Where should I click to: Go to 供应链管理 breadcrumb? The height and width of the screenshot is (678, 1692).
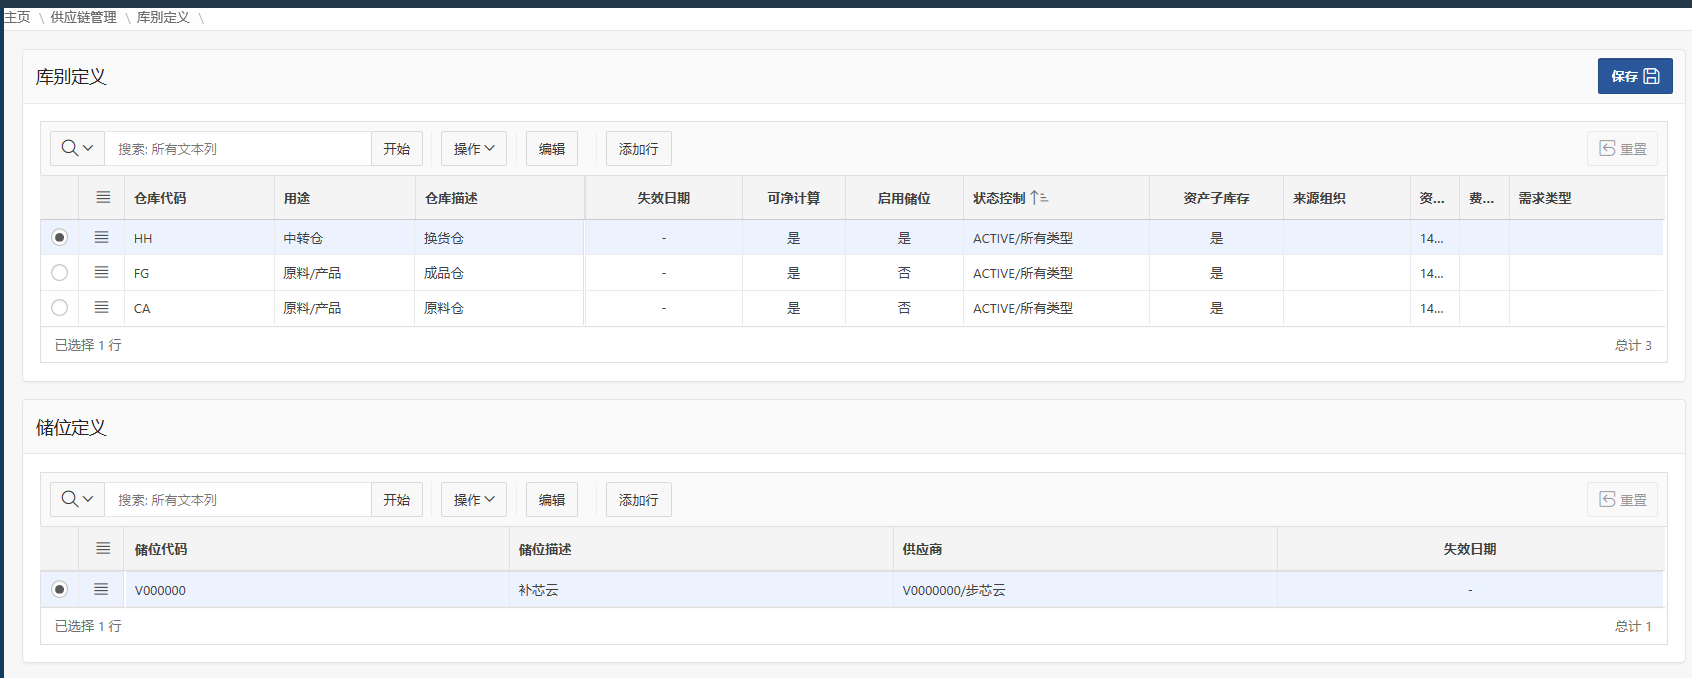[83, 17]
